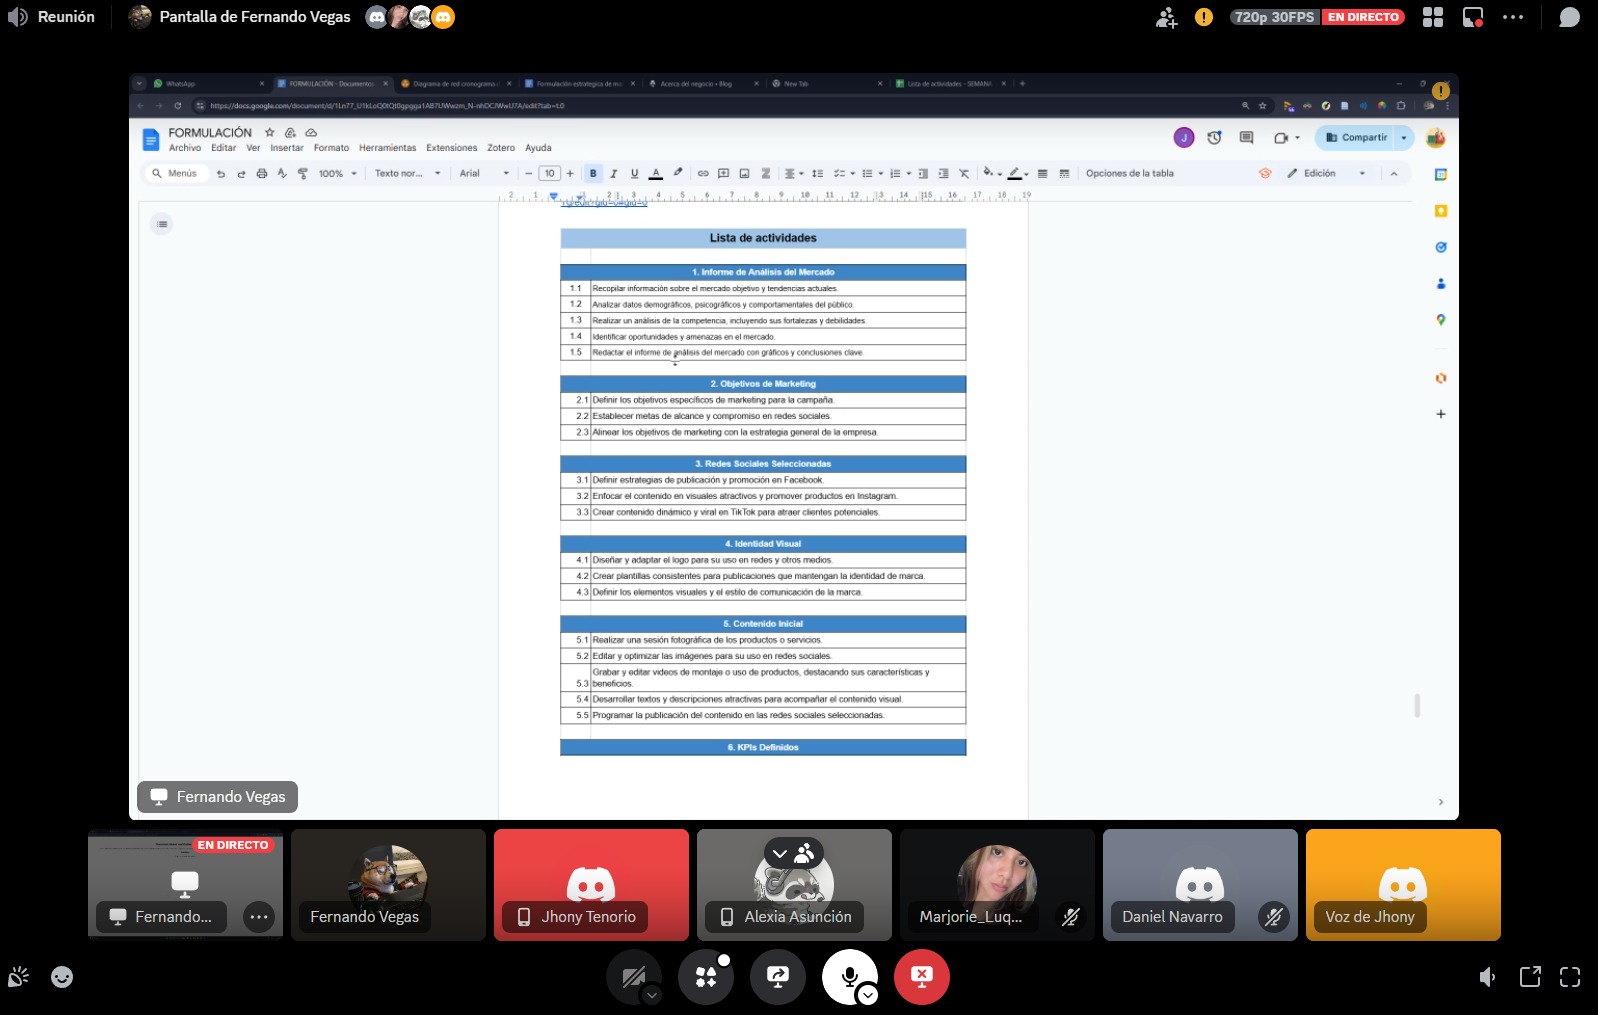Turn on the camera
This screenshot has width=1598, height=1015.
[x=632, y=976]
